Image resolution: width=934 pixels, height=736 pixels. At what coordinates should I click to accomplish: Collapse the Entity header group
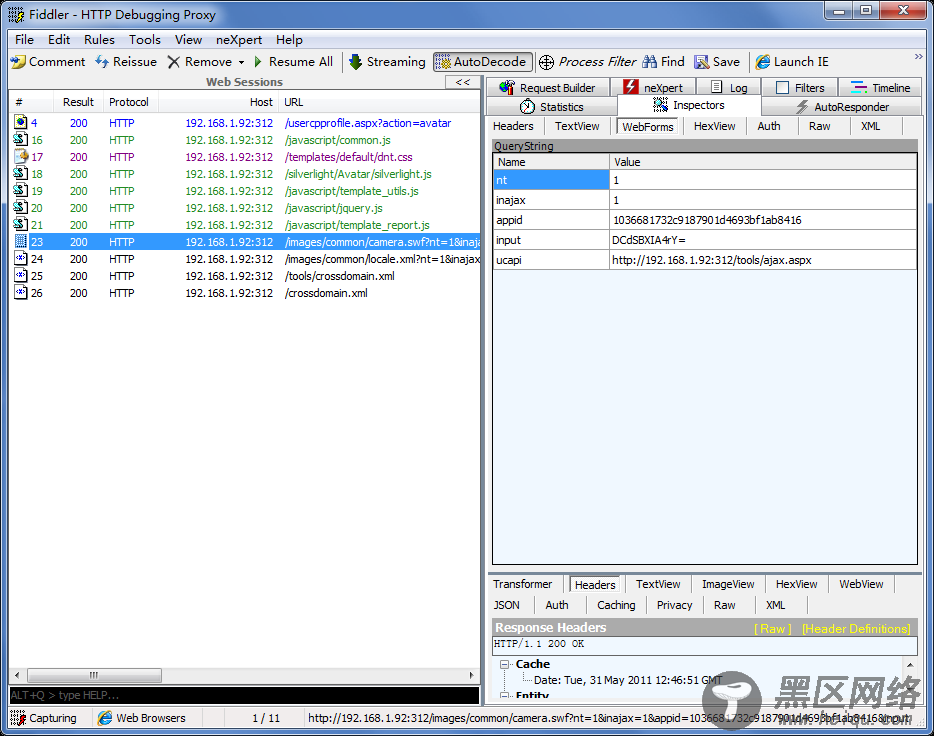pyautogui.click(x=505, y=695)
